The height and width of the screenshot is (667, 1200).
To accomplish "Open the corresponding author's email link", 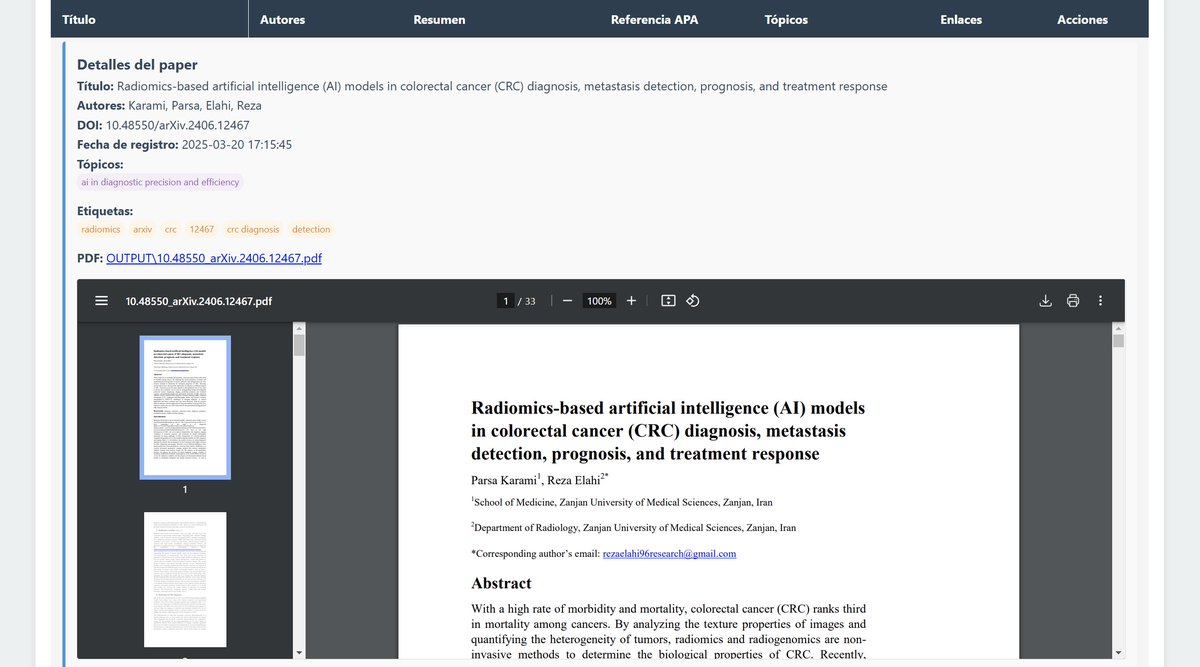I will coord(668,553).
